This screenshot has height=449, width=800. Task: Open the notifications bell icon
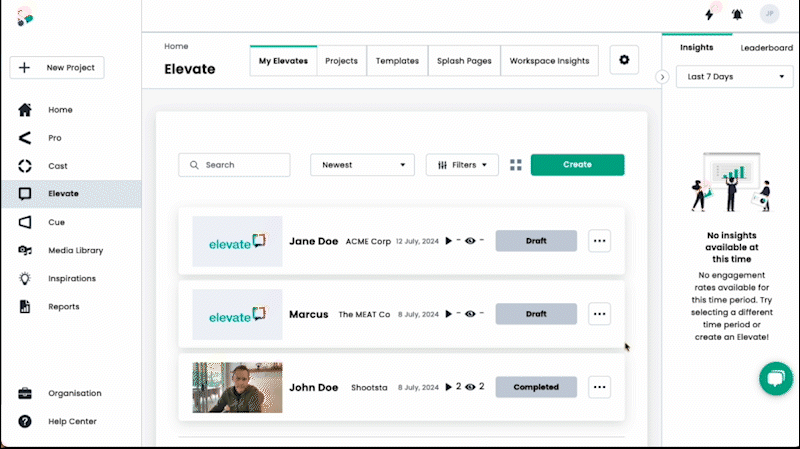click(738, 14)
